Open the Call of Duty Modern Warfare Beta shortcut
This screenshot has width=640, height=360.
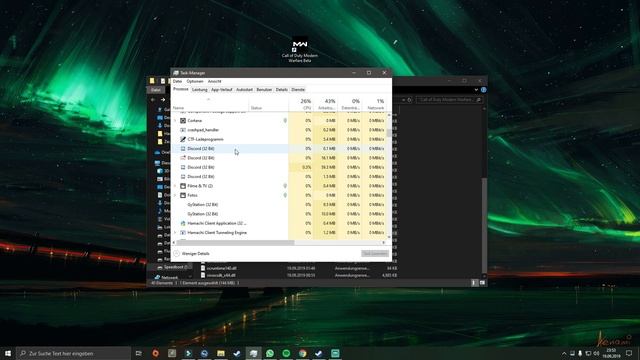tap(300, 50)
